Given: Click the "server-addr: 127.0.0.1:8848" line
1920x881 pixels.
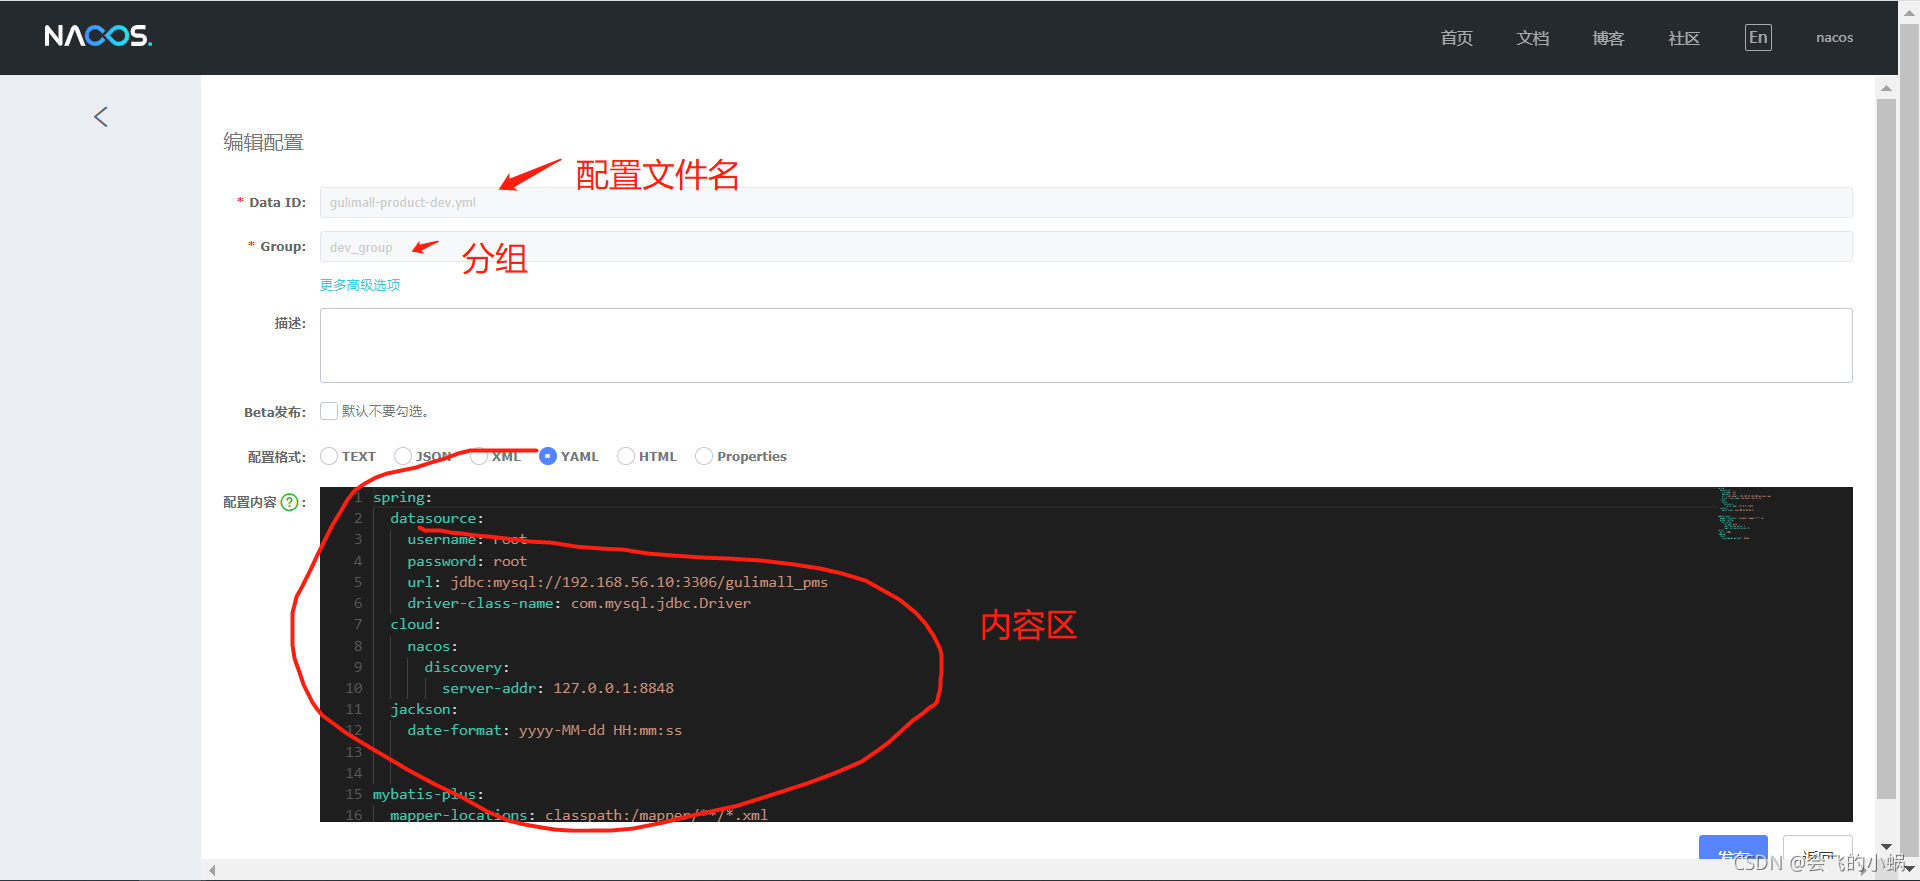Looking at the screenshot, I should [x=557, y=688].
